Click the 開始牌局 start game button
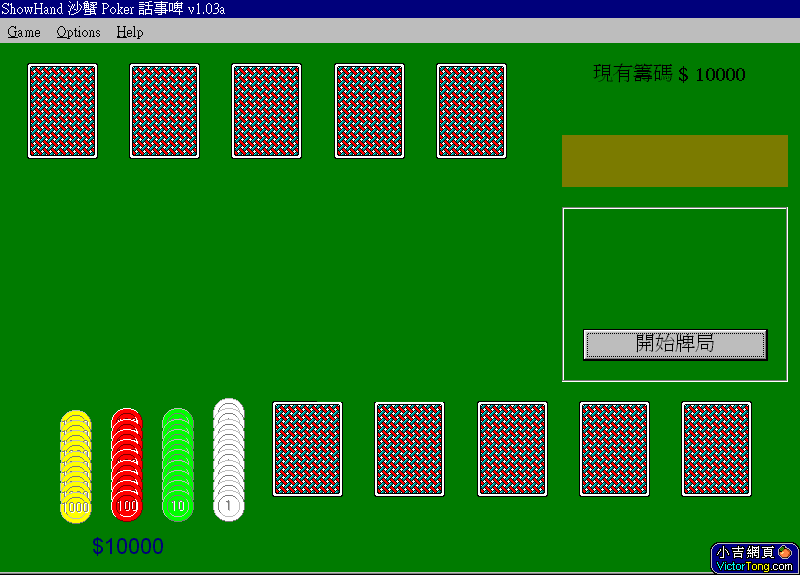The image size is (800, 575). coord(675,344)
